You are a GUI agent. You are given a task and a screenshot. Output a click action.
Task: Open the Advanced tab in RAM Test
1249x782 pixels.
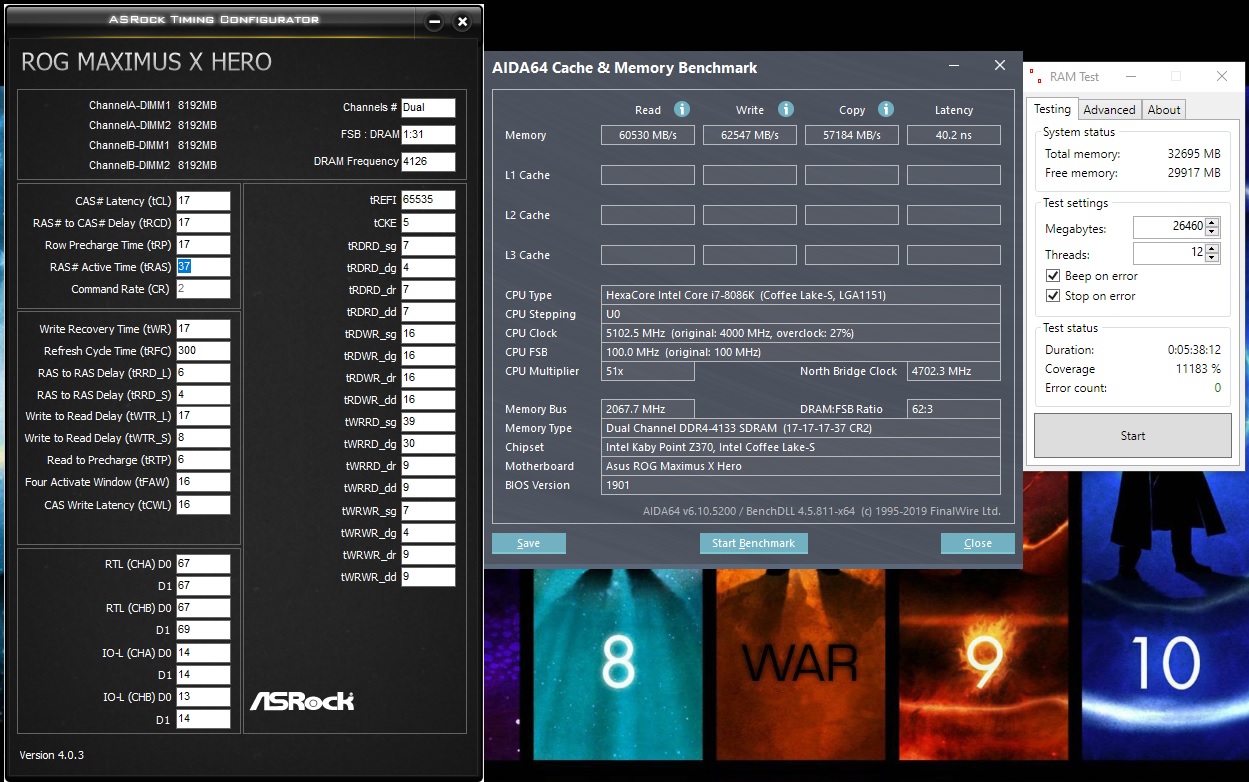tap(1109, 110)
